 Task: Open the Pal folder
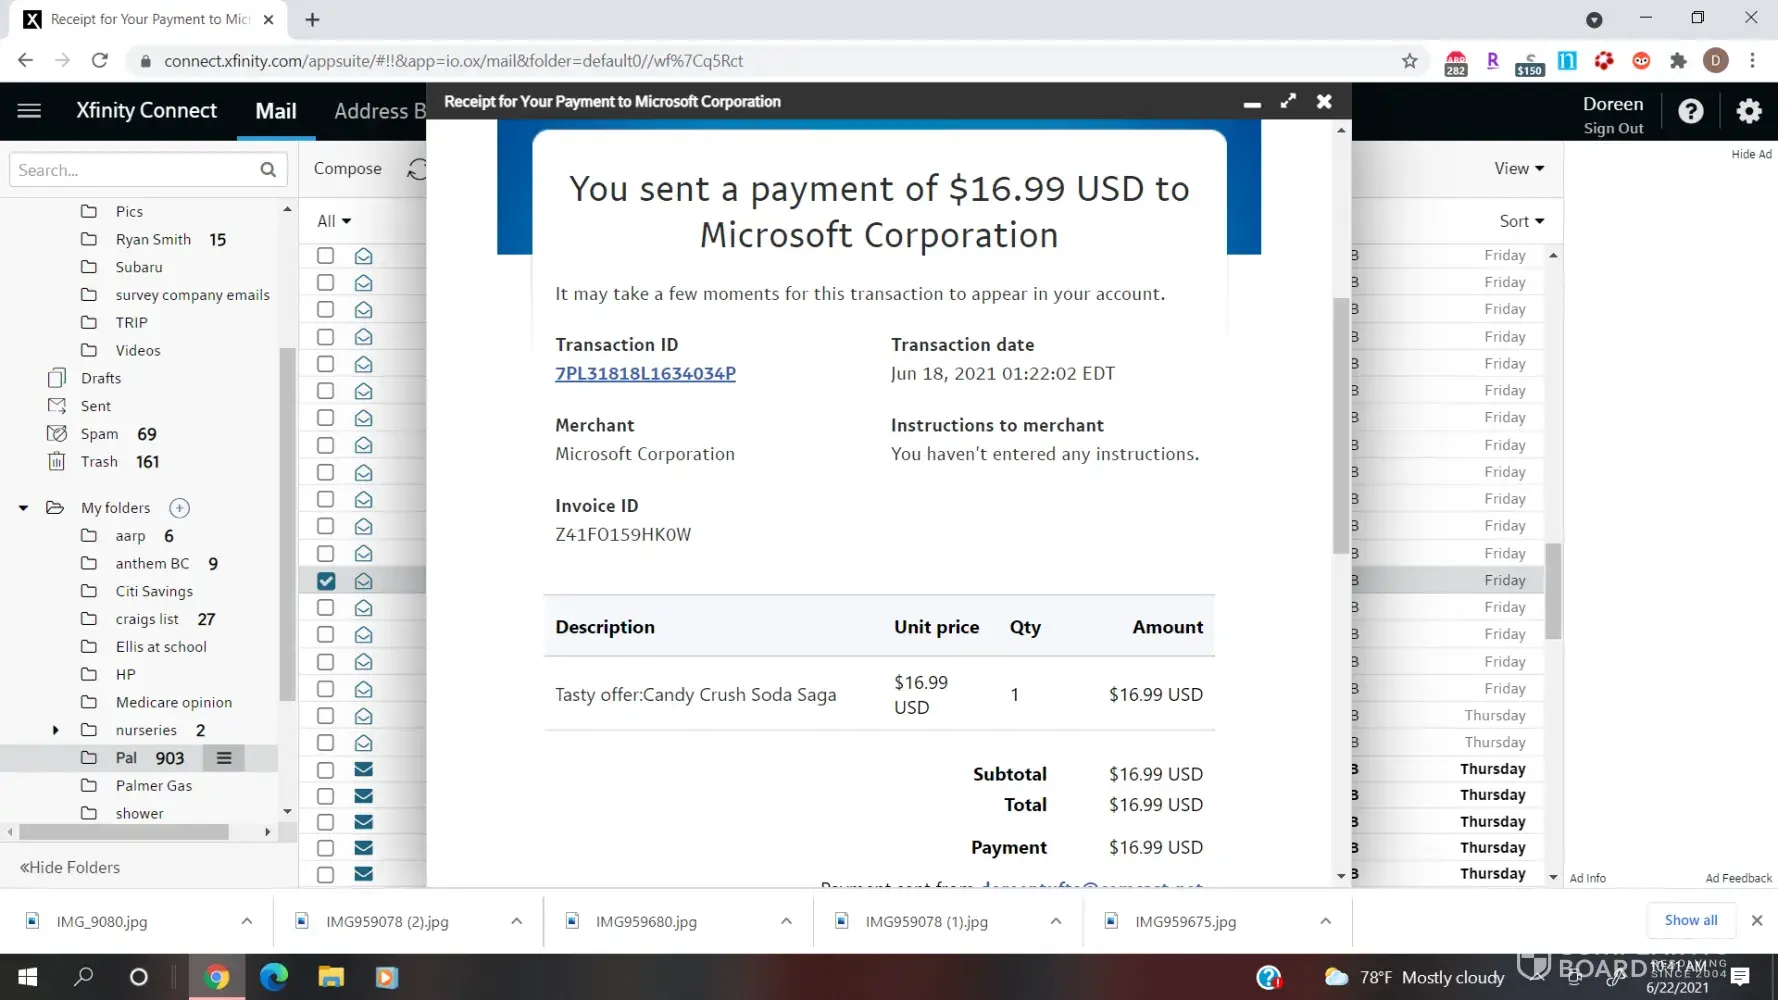pyautogui.click(x=126, y=758)
